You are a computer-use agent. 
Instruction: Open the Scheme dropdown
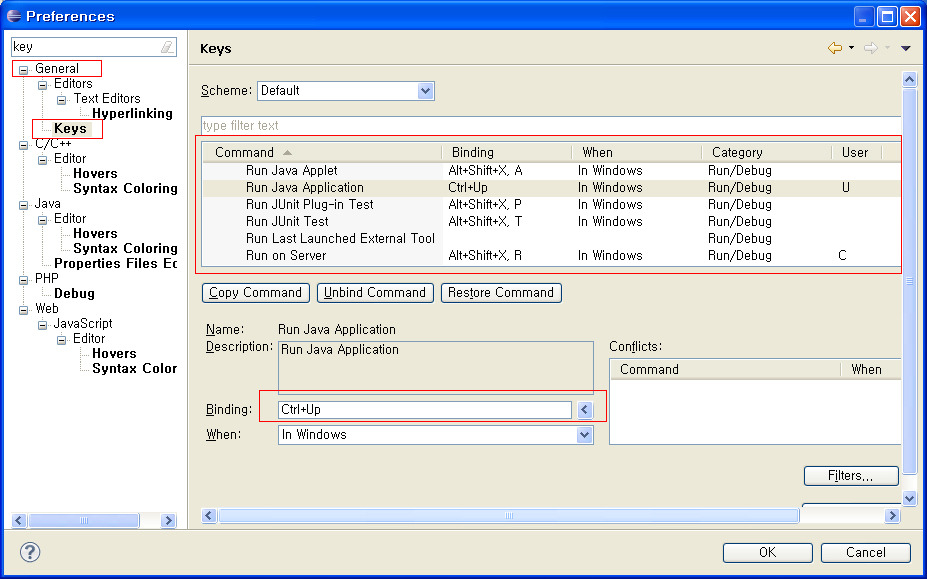click(x=426, y=91)
